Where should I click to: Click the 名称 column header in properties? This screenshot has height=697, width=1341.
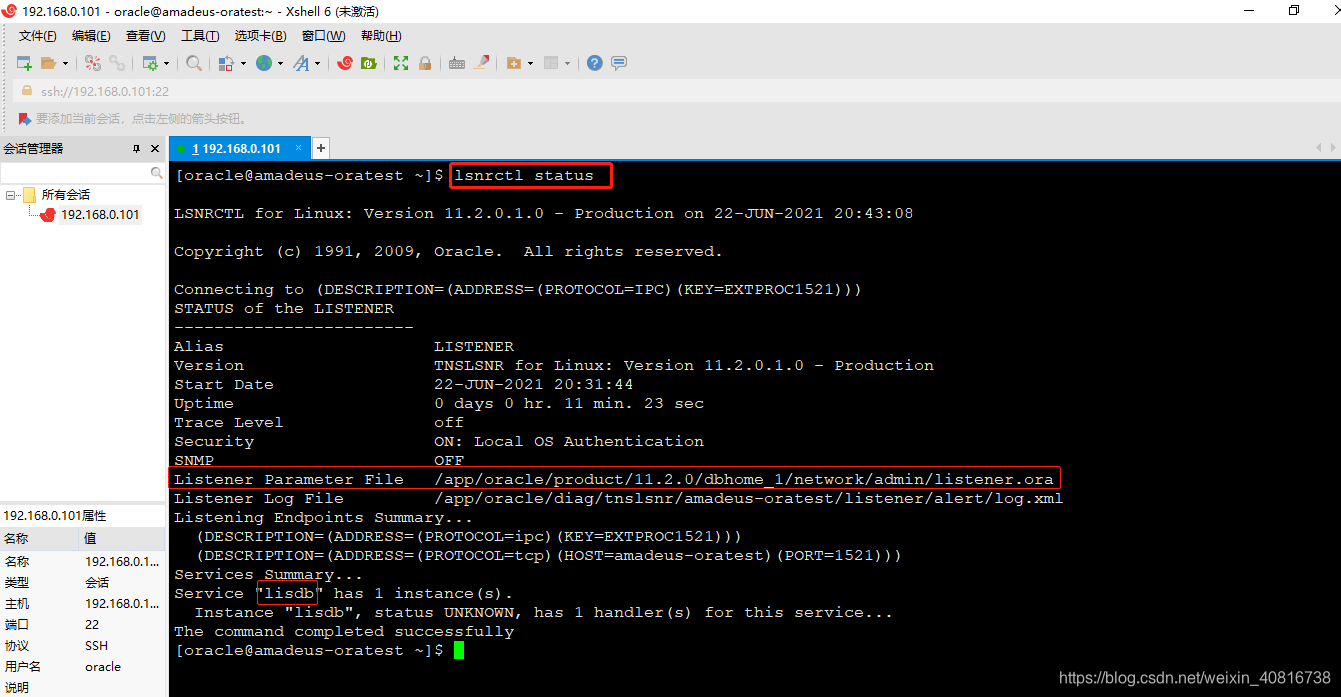point(40,539)
